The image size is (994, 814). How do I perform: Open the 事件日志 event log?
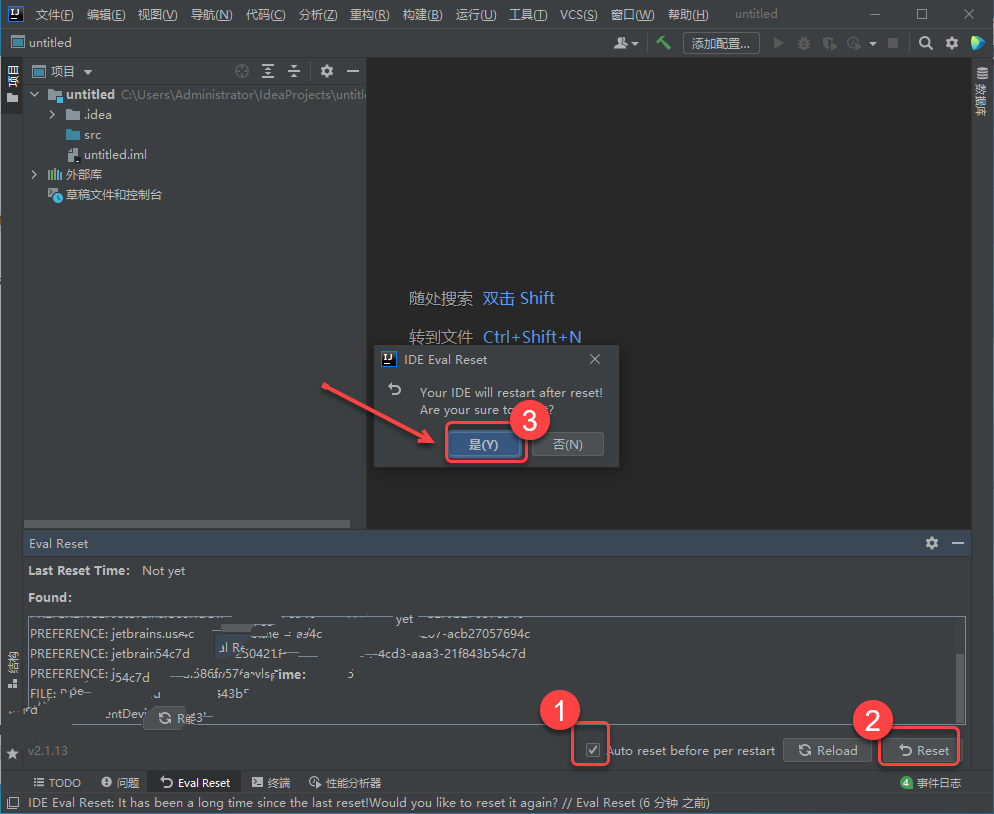[931, 782]
